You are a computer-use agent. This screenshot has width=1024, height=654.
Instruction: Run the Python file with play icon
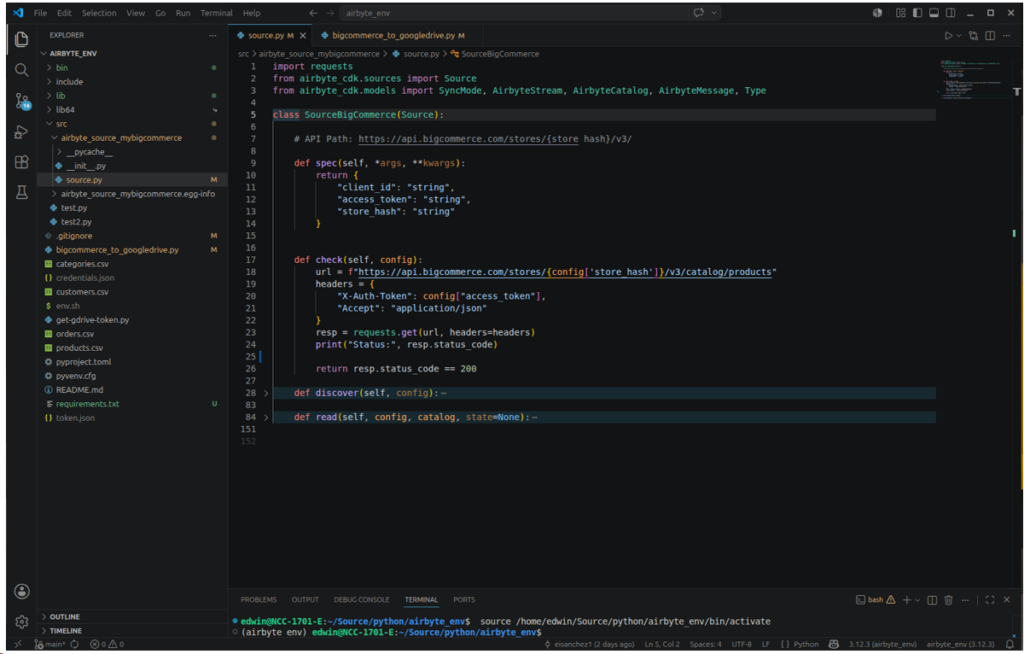point(948,36)
